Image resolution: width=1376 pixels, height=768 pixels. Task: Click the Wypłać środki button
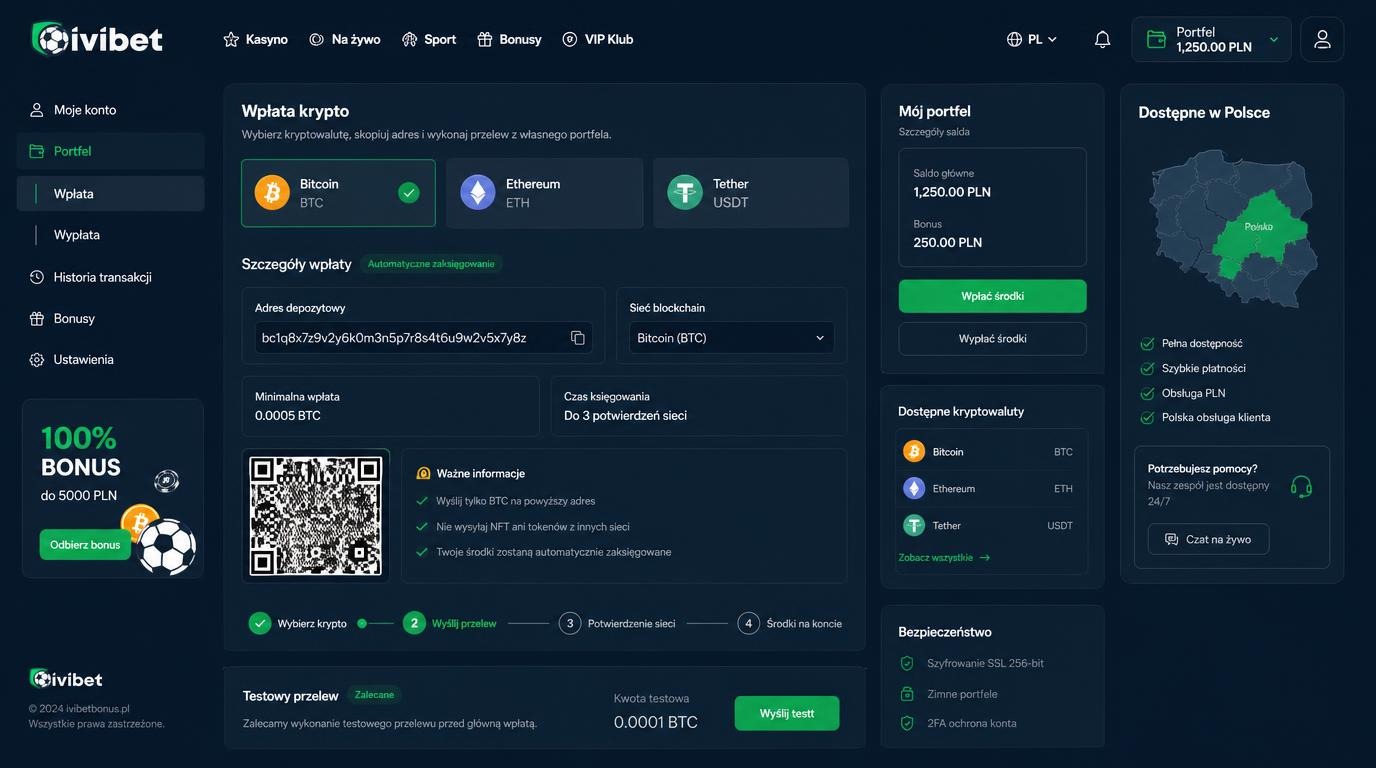pyautogui.click(x=992, y=339)
